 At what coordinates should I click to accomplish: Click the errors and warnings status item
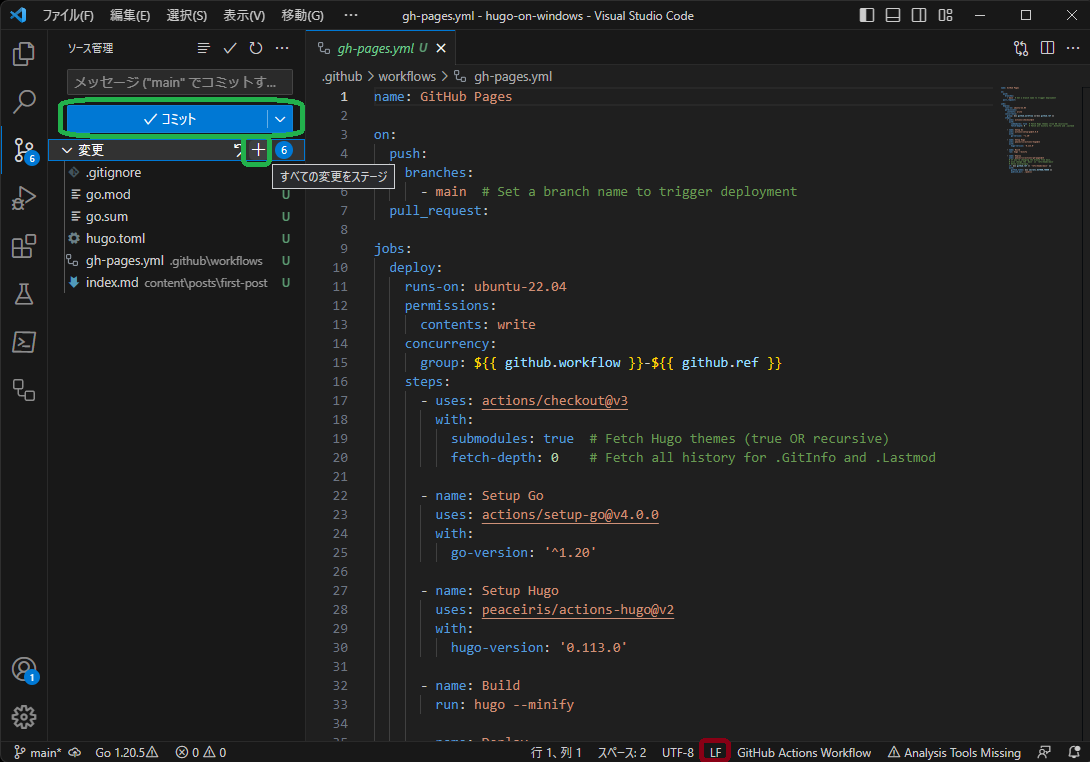point(201,752)
